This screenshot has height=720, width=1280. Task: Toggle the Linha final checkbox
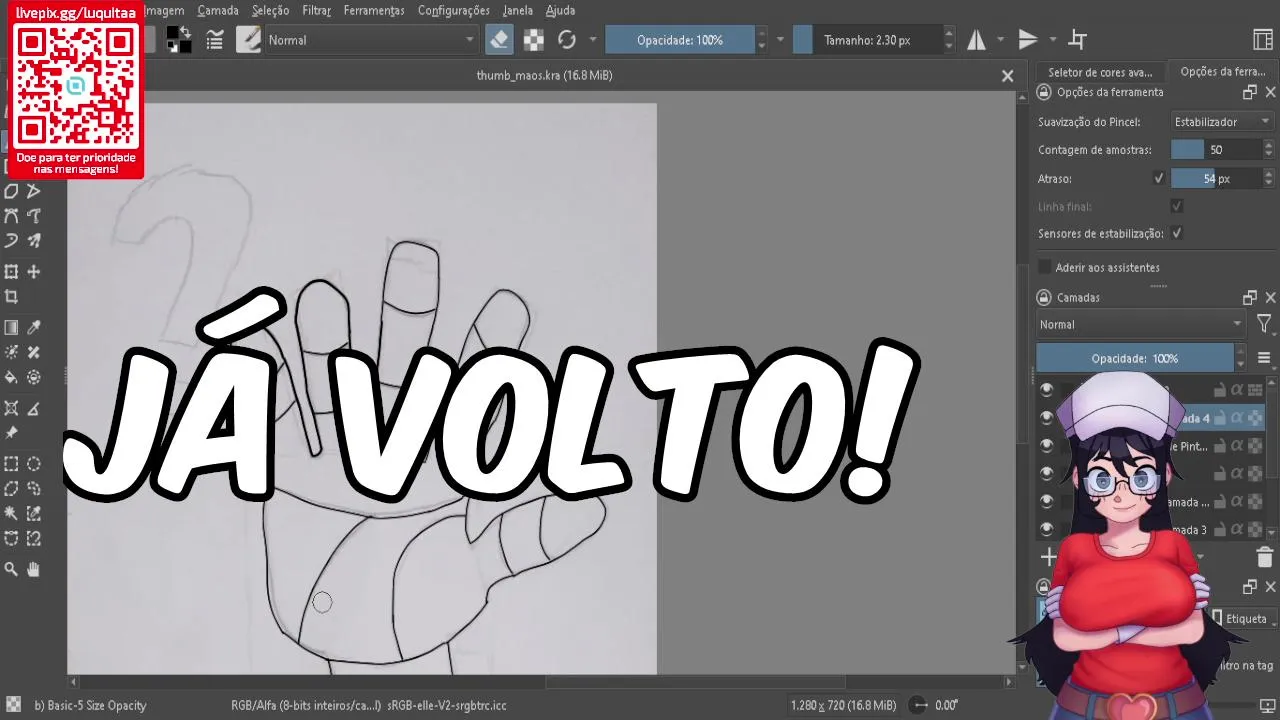[1177, 206]
